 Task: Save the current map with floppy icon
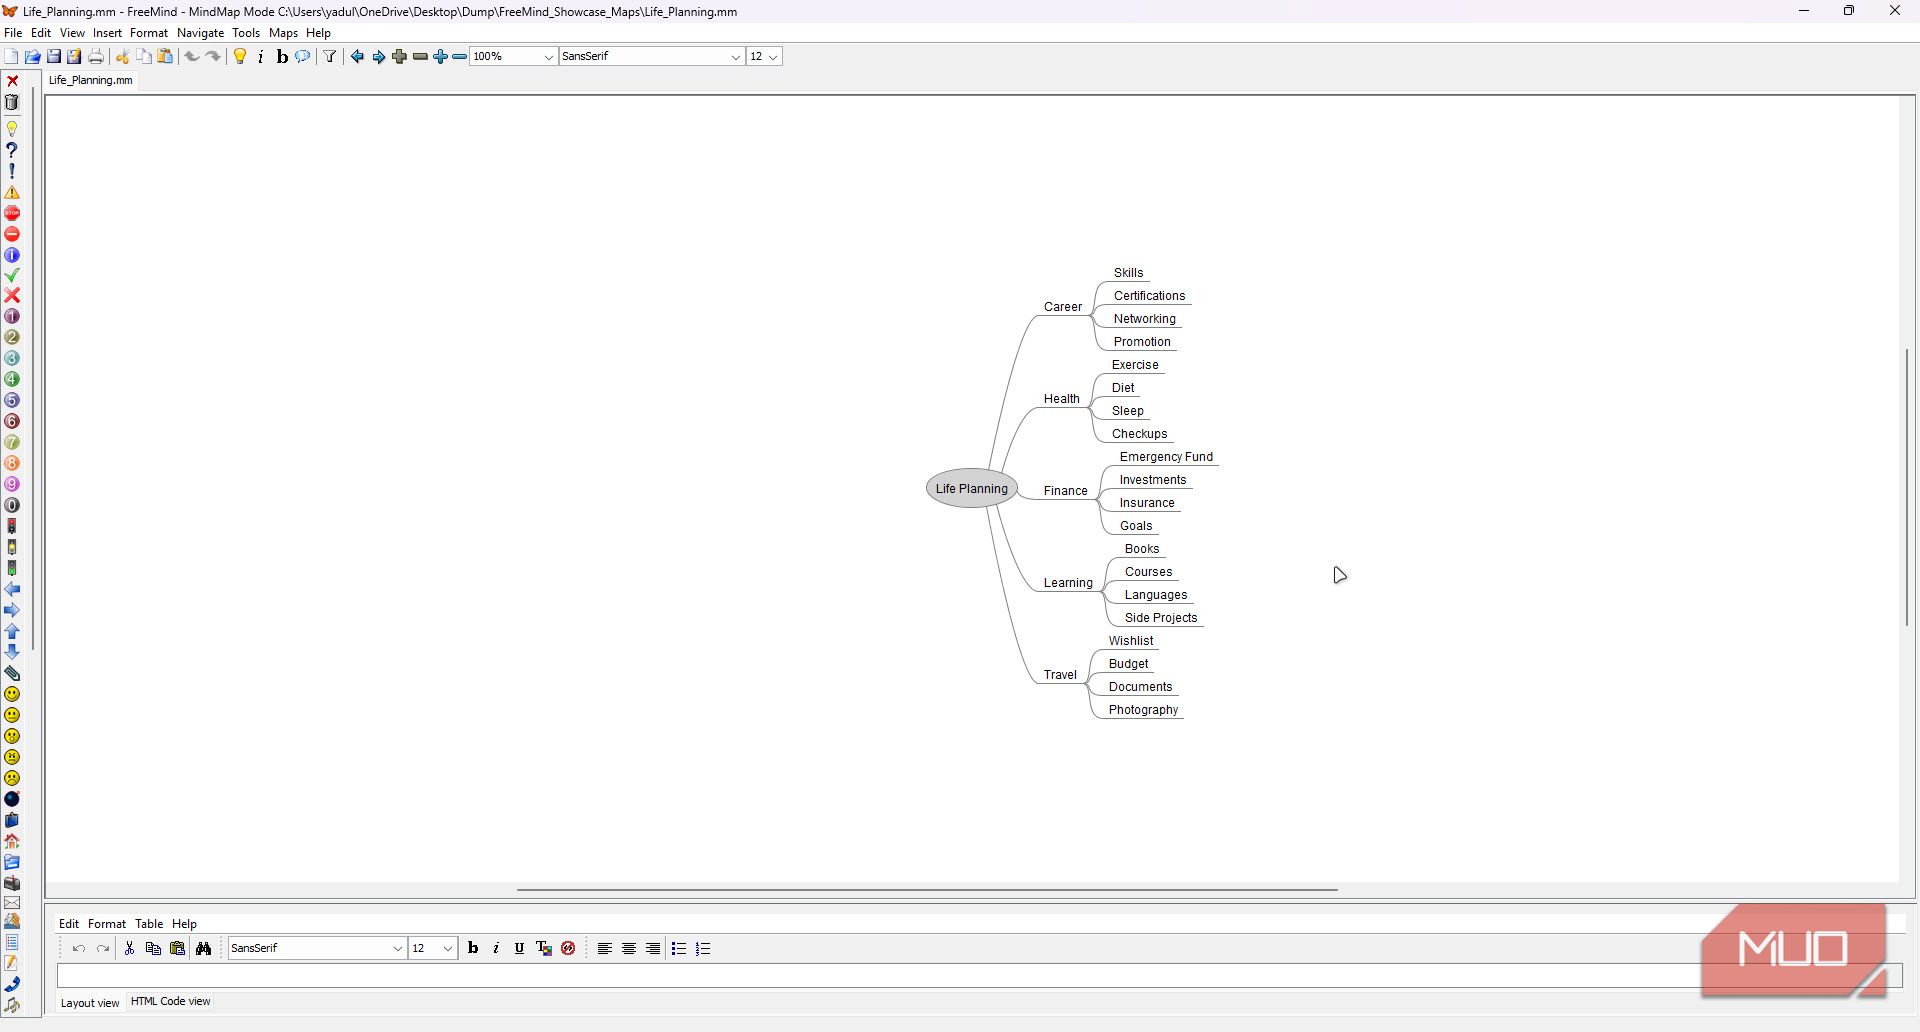[x=54, y=57]
